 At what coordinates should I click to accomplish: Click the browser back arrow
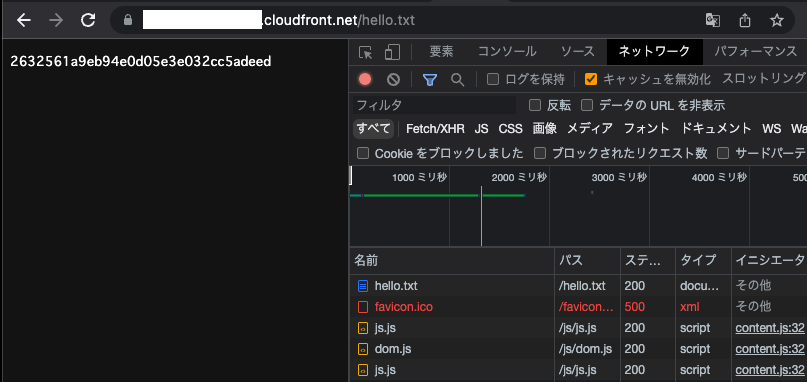(24, 20)
